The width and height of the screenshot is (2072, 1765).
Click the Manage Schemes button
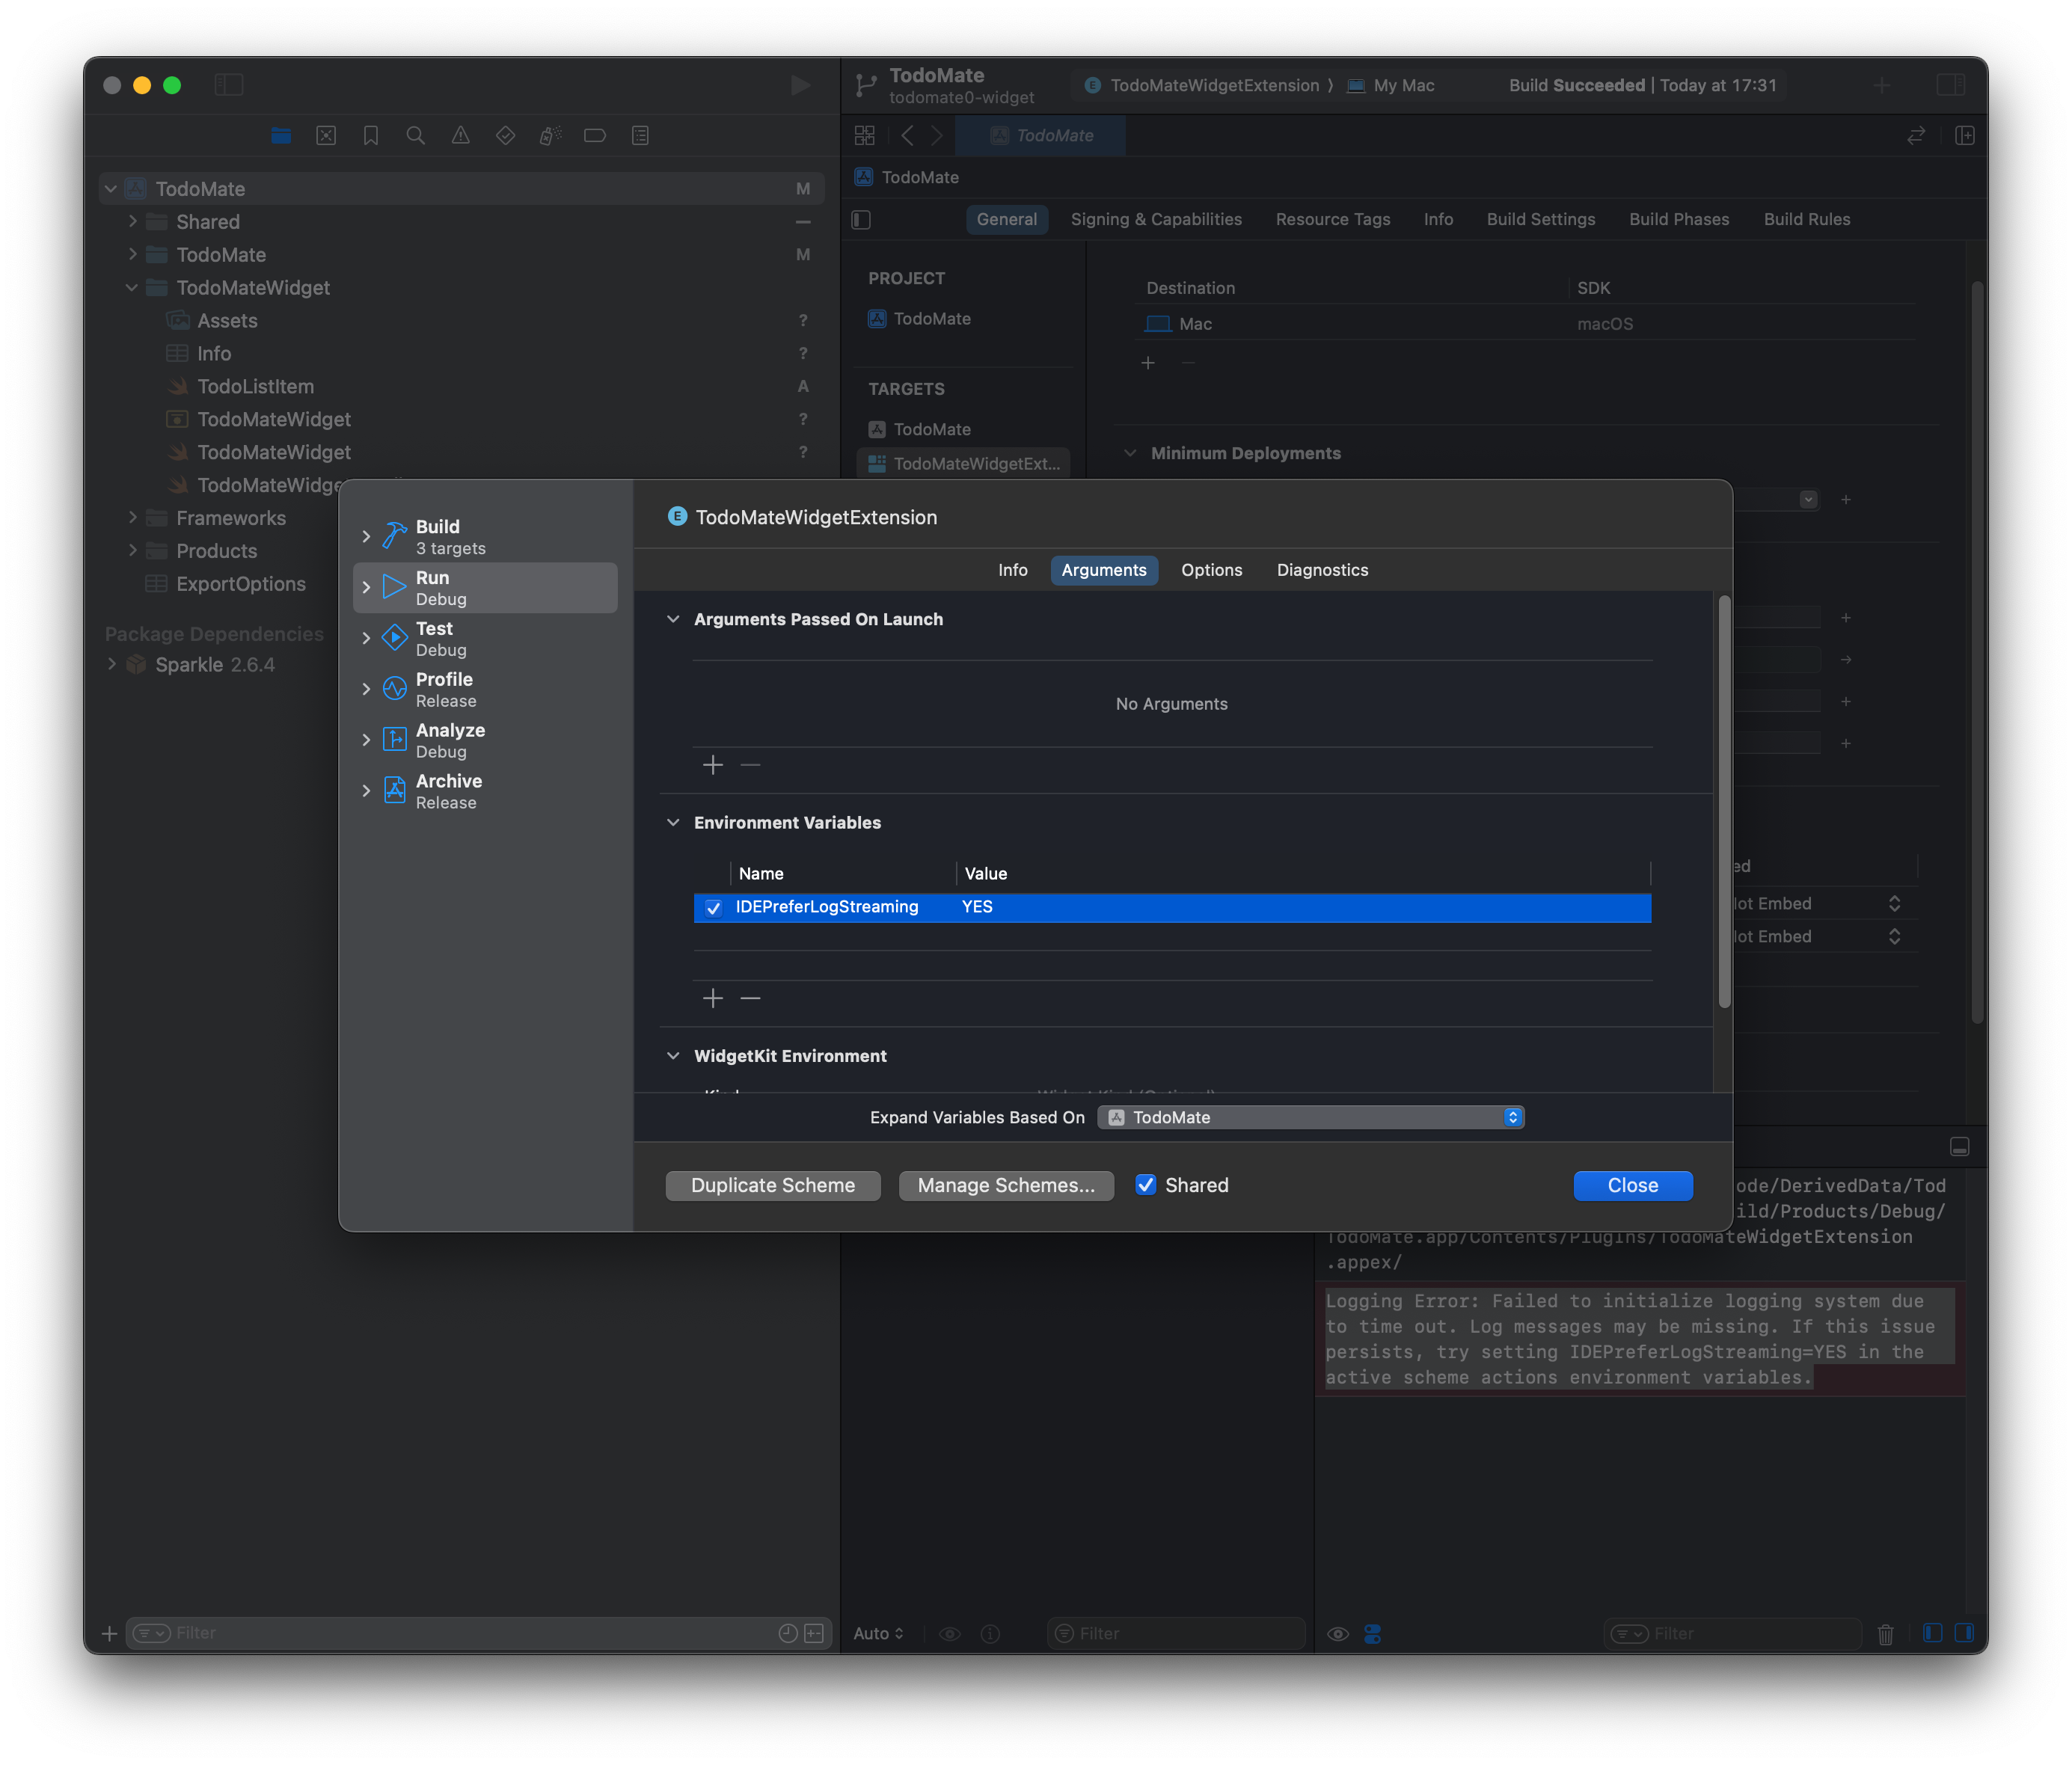click(x=1006, y=1185)
